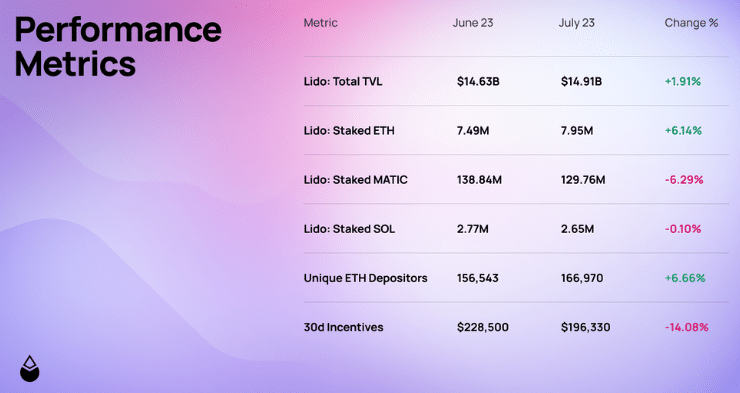Click the +6.66% depositors change value
The image size is (740, 393).
coord(685,278)
